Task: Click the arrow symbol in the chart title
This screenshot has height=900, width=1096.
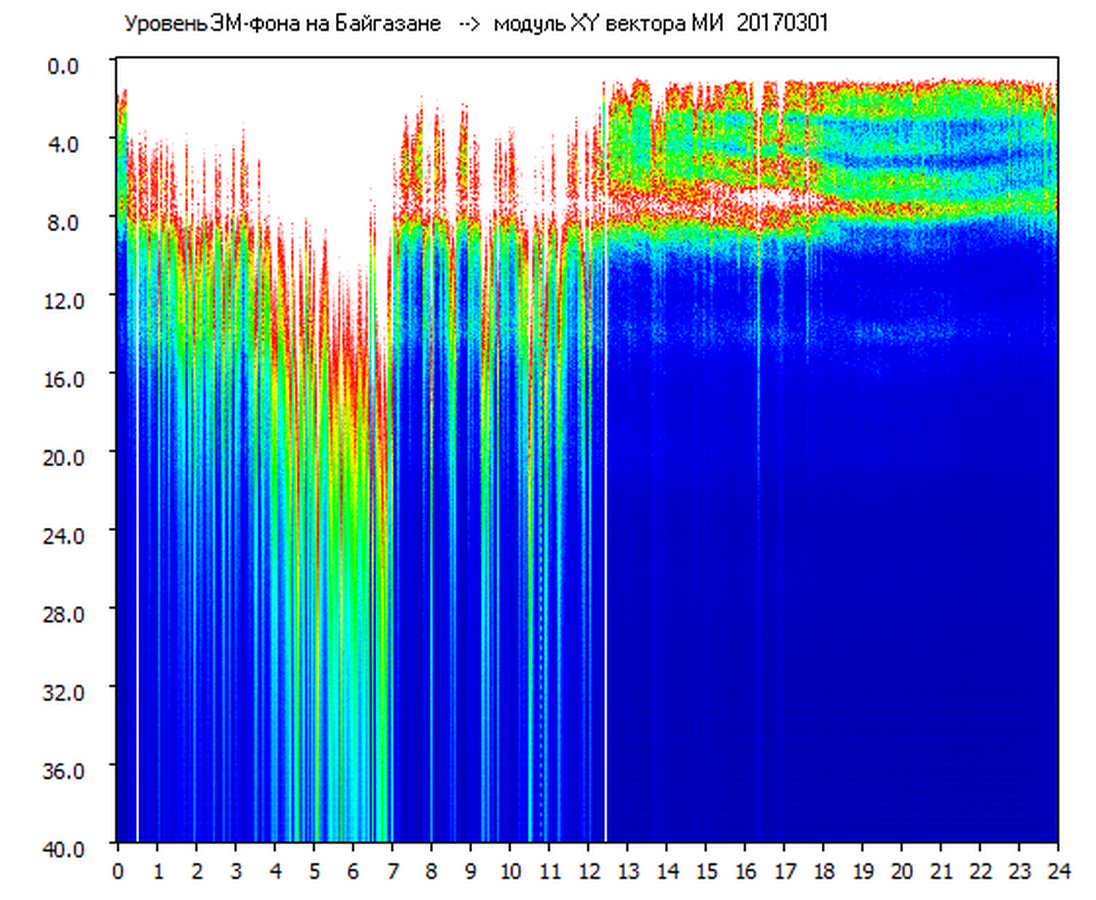Action: tap(468, 24)
